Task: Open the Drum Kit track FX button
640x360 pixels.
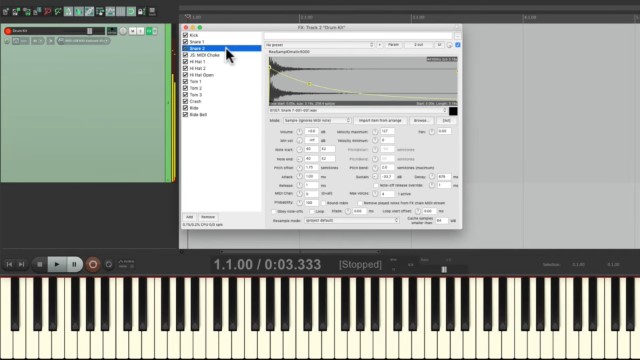Action: tap(149, 31)
